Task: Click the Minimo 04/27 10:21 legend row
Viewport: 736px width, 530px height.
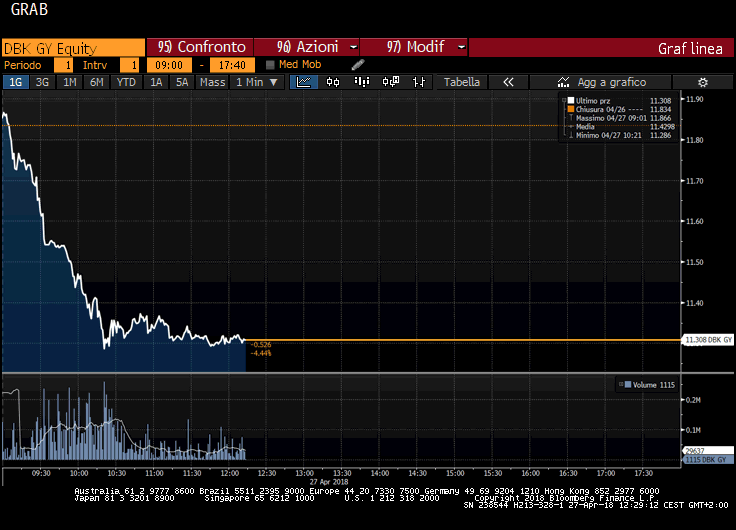Action: (x=619, y=135)
